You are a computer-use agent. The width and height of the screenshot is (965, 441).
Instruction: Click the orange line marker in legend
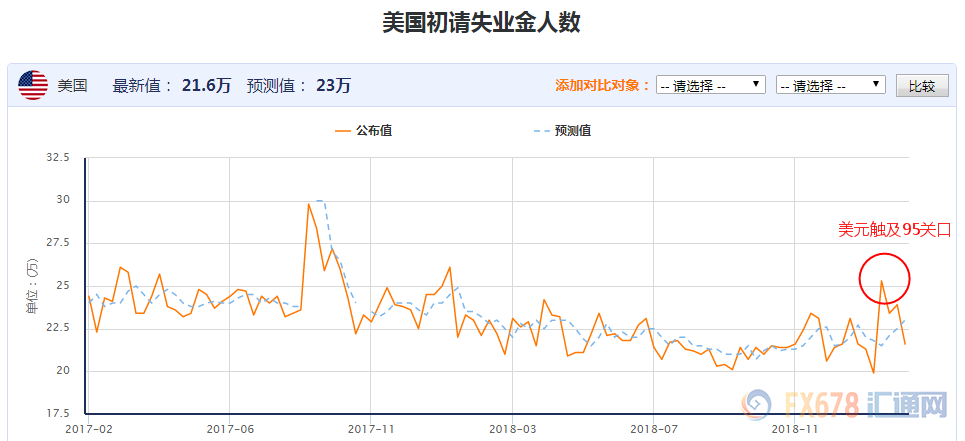344,131
